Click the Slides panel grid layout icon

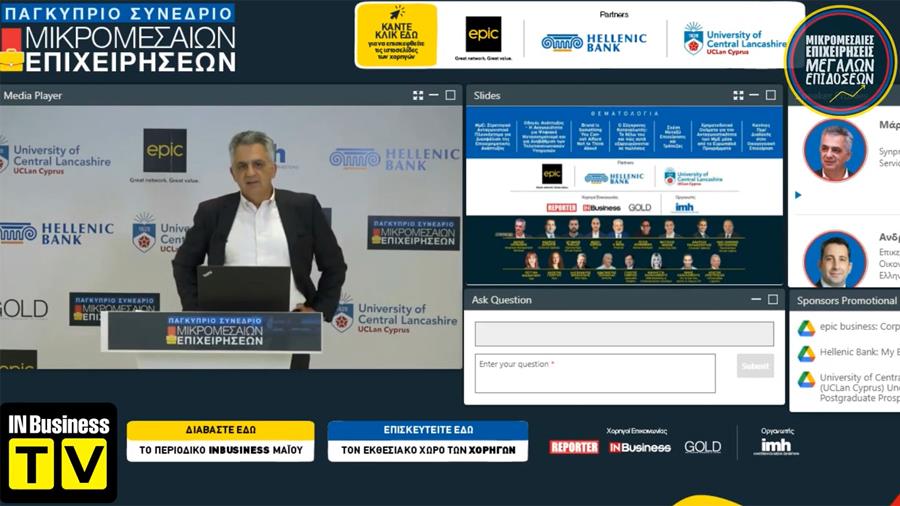tap(738, 96)
